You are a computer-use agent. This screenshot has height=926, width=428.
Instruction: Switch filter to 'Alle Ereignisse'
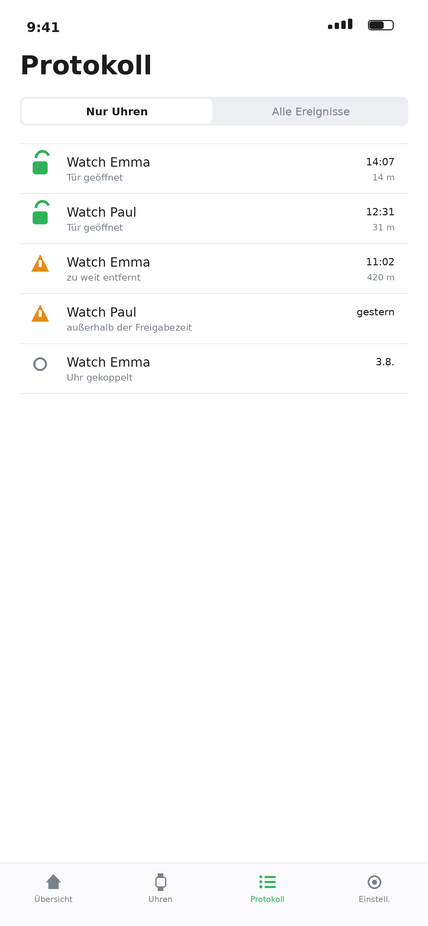click(x=311, y=112)
